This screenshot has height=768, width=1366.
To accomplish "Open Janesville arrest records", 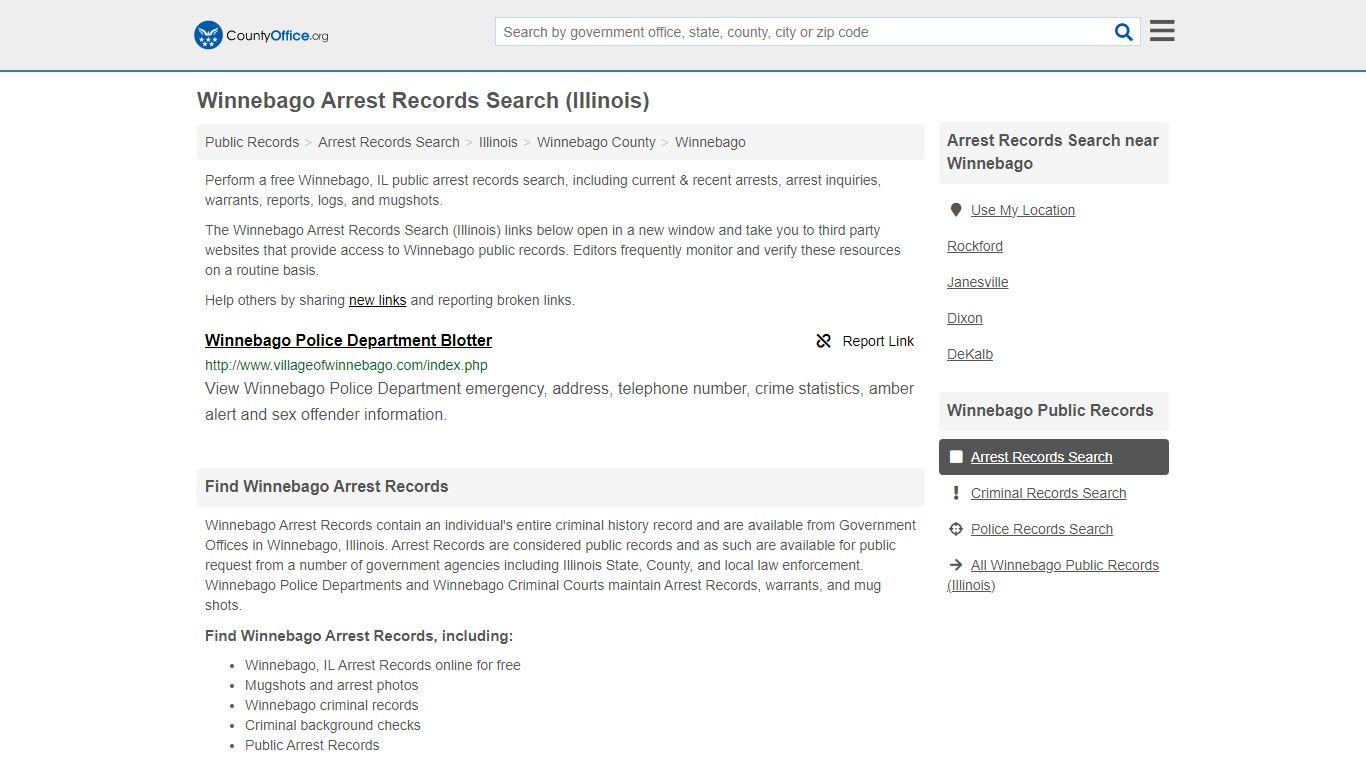I will 978,282.
